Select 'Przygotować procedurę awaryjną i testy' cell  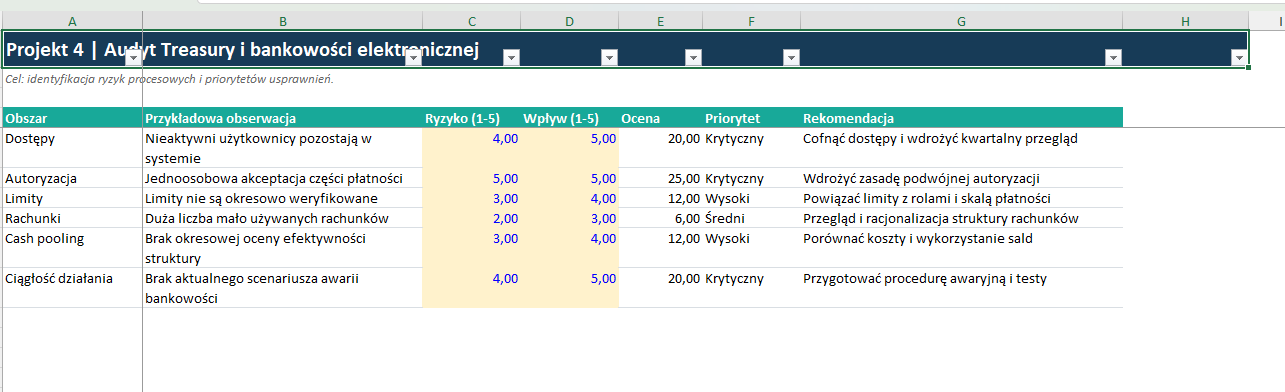pyautogui.click(x=961, y=288)
